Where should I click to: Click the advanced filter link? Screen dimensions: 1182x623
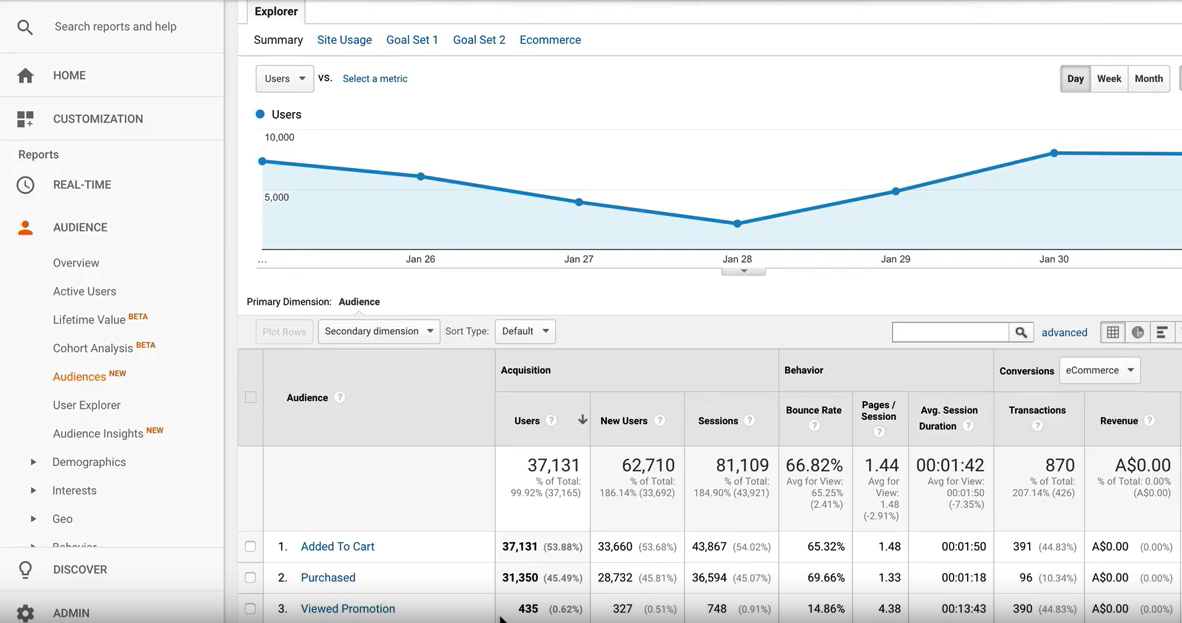[x=1064, y=333]
